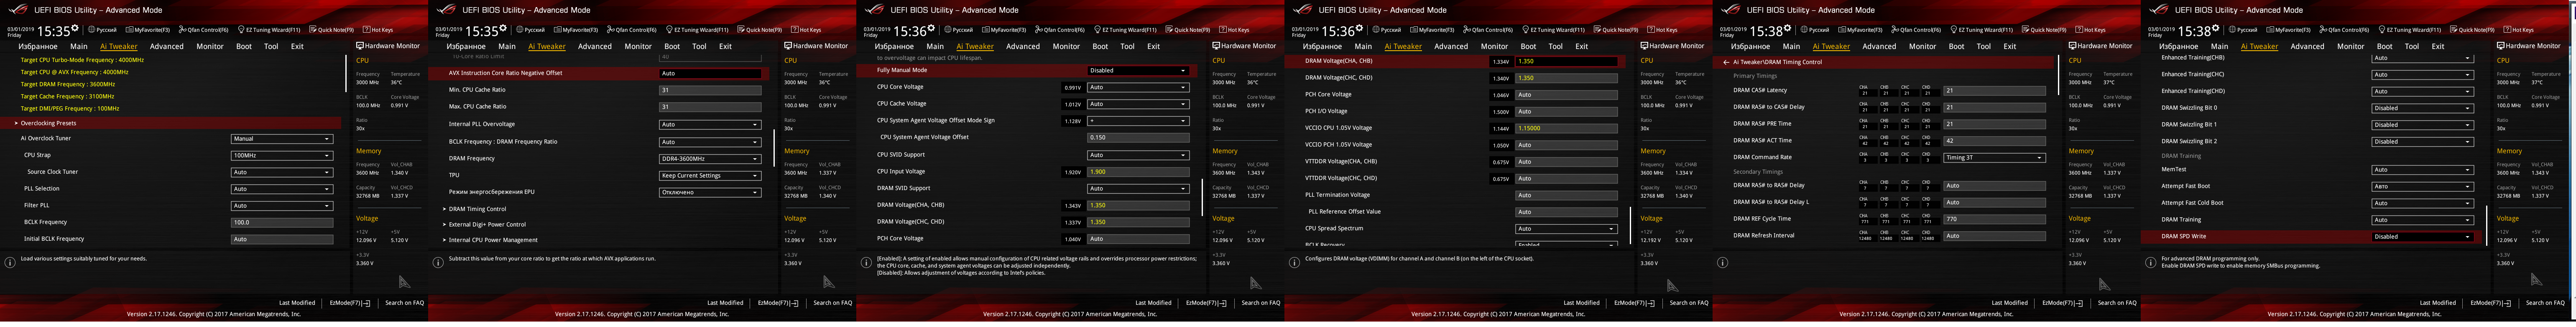
Task: Expand the External Digi+ Power Control submenu
Action: click(487, 224)
